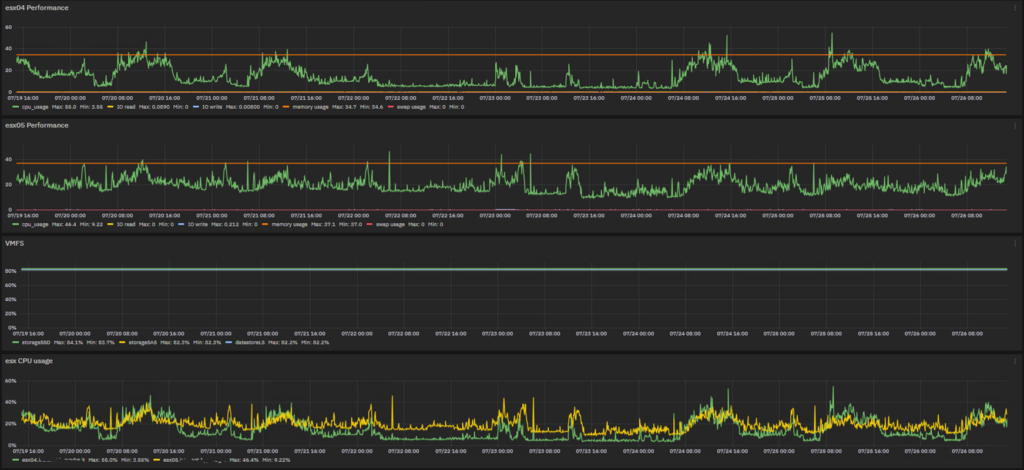Click 'Min: 9.22%' in esx CPU usage legend

[x=276, y=461]
